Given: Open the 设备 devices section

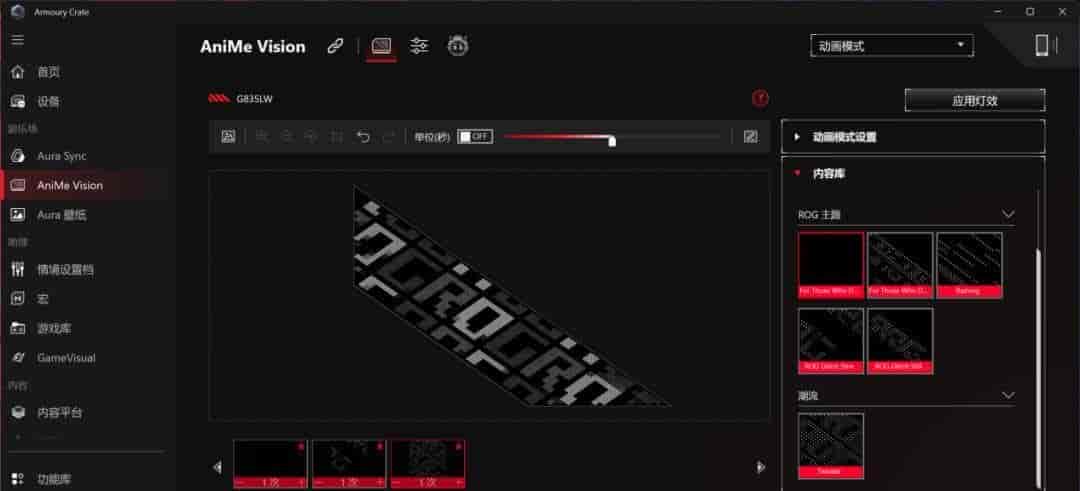Looking at the screenshot, I should pos(48,102).
